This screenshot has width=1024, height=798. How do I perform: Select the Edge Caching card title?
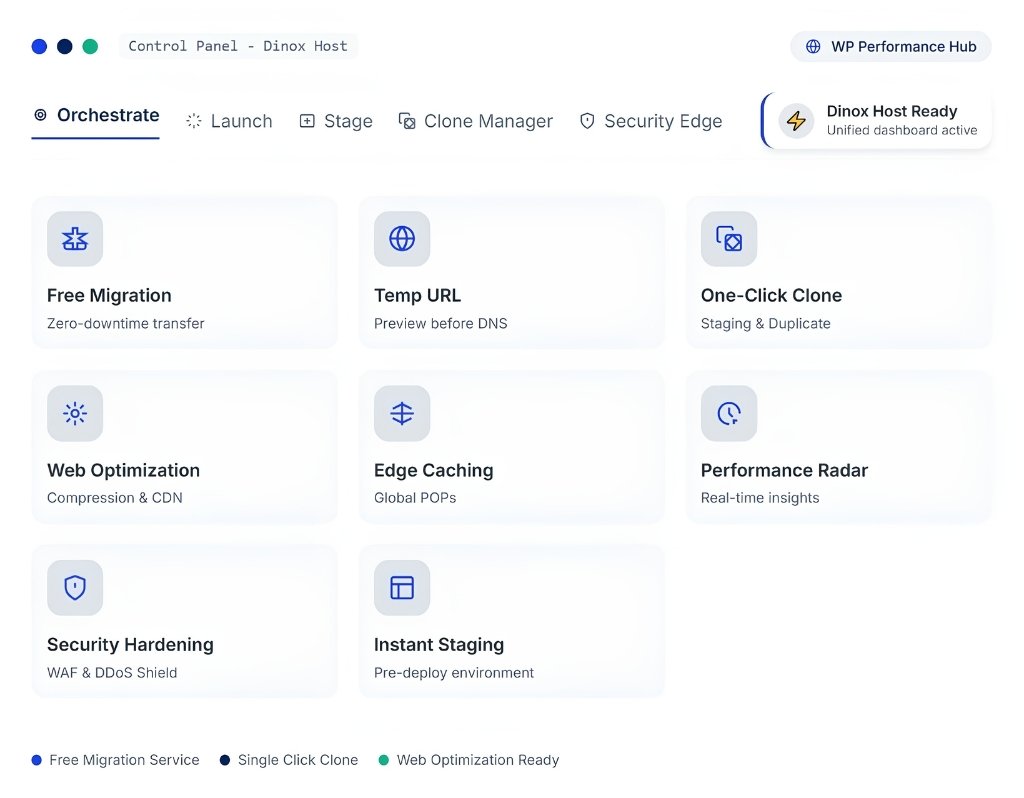(x=434, y=470)
